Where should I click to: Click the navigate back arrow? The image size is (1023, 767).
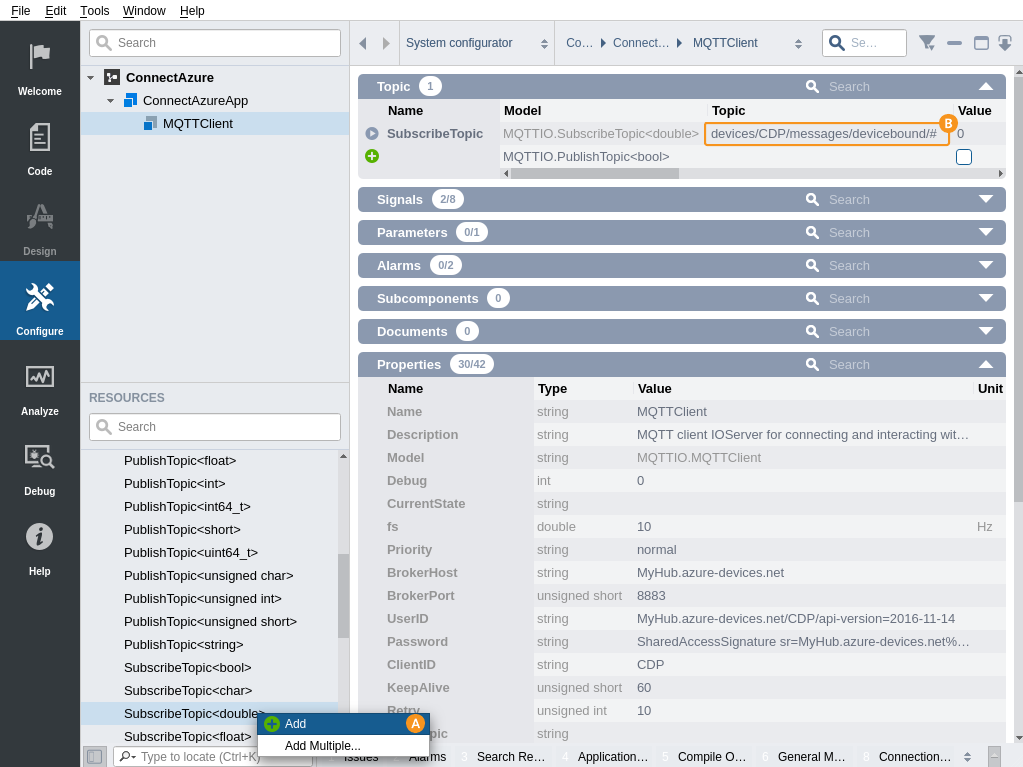coord(362,43)
